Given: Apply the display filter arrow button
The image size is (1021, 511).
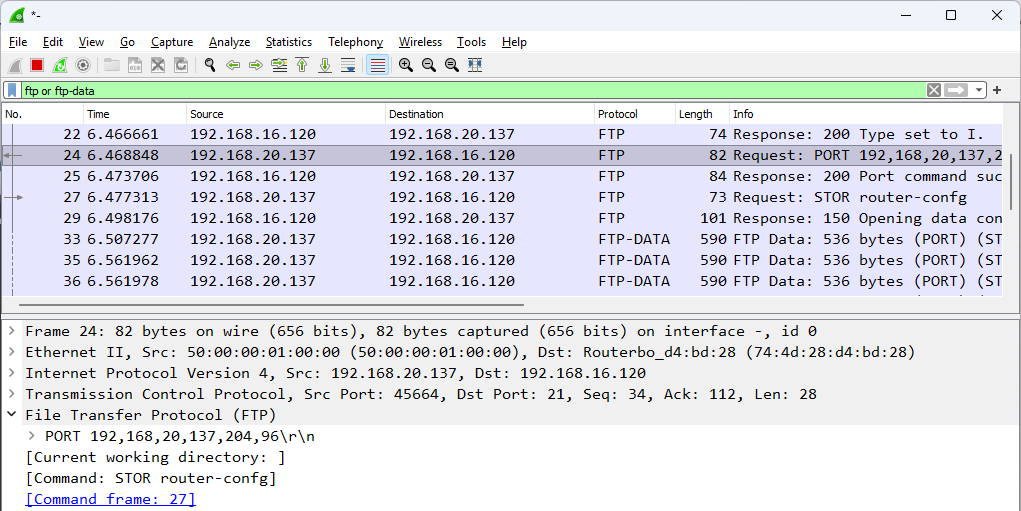Looking at the screenshot, I should click(957, 90).
